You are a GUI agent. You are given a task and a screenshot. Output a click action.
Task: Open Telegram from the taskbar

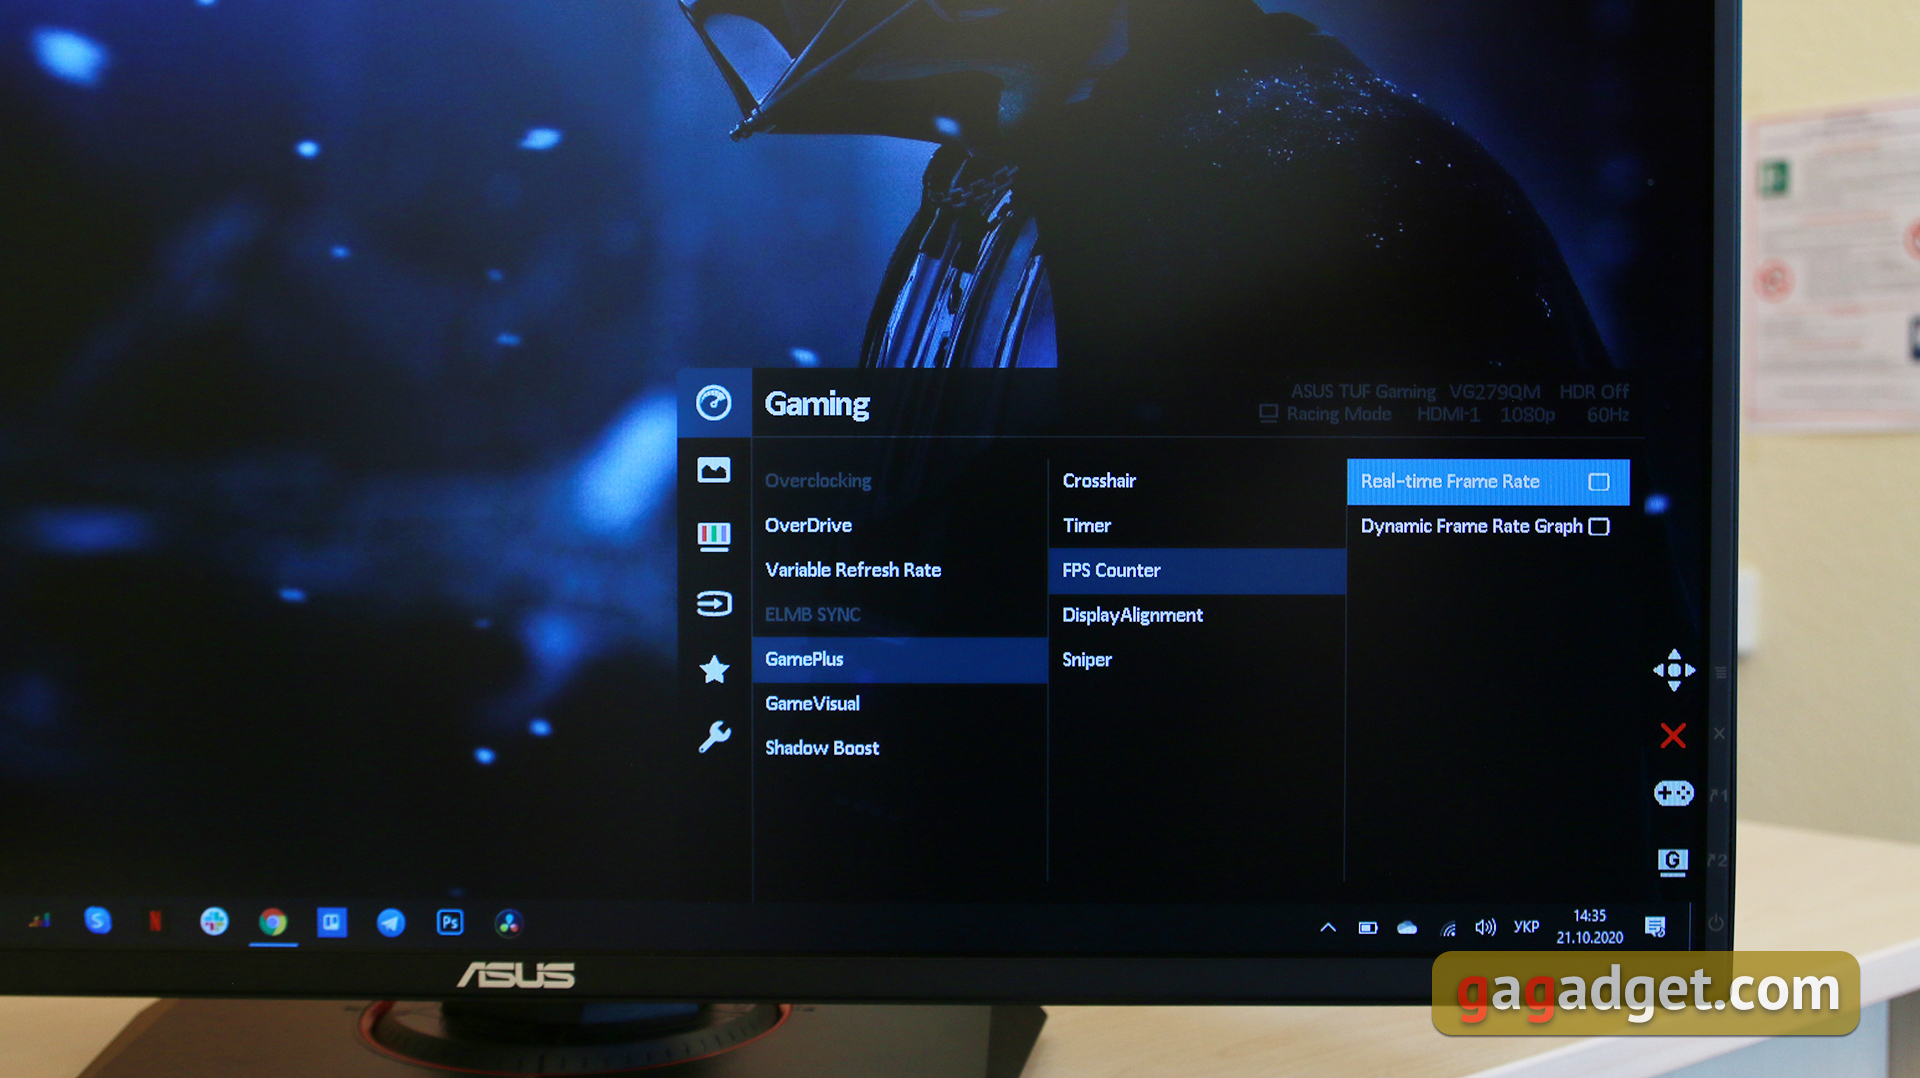(x=391, y=922)
